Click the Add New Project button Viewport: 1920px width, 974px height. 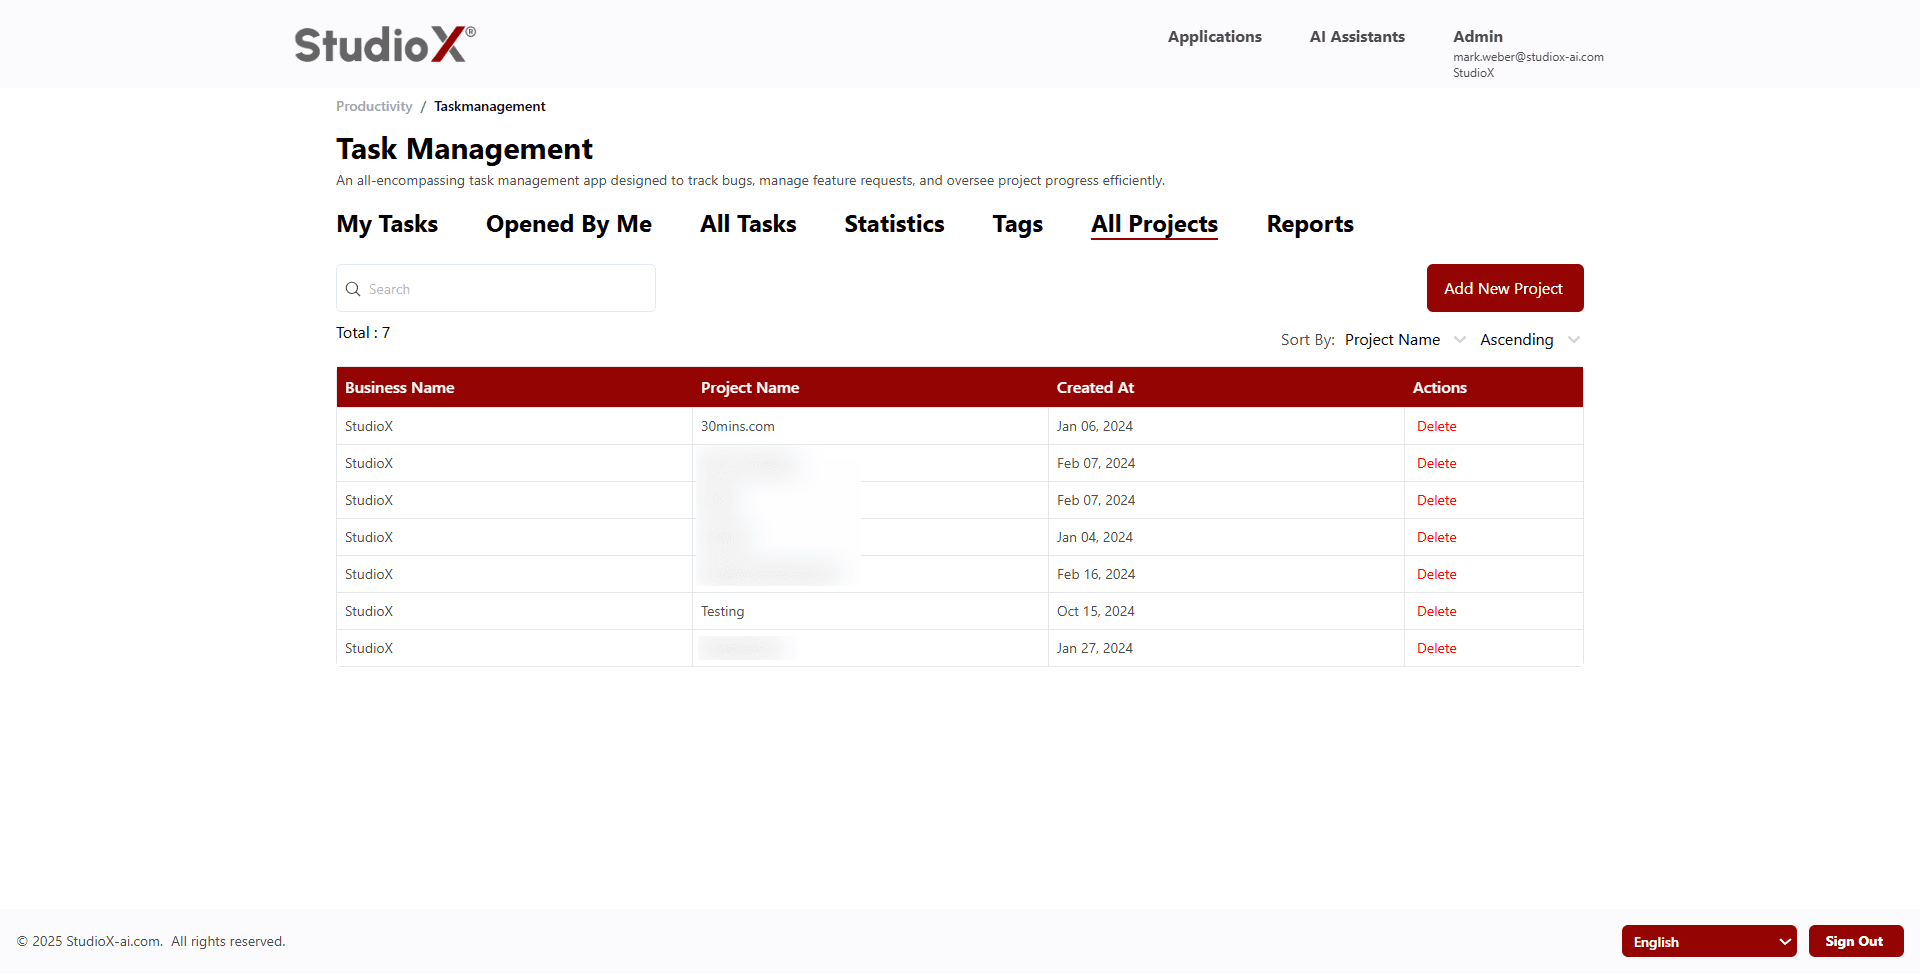1504,288
